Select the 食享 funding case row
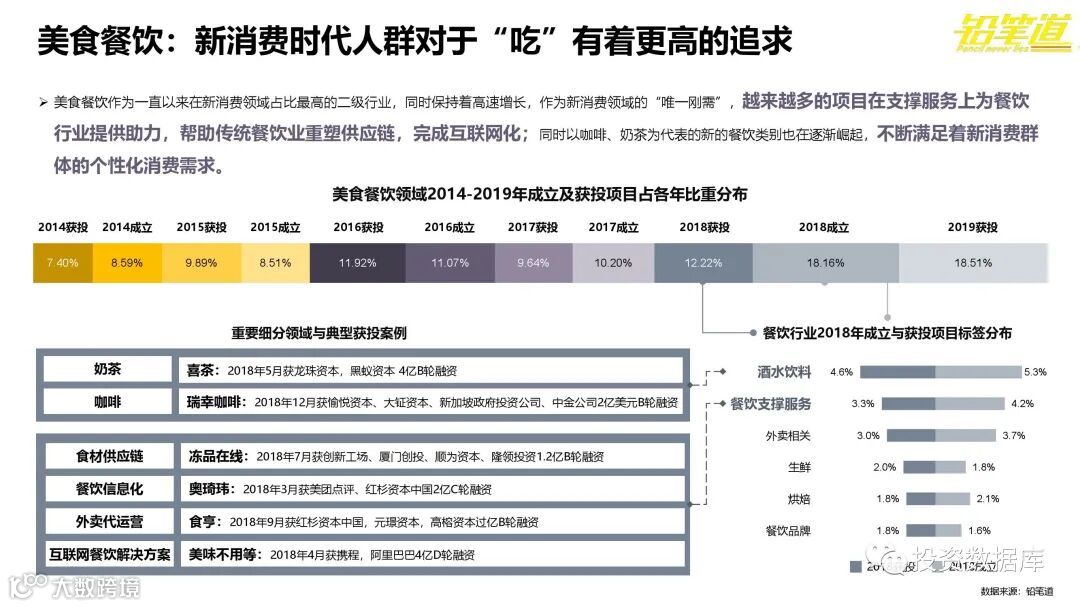1080x607 pixels. (x=433, y=522)
